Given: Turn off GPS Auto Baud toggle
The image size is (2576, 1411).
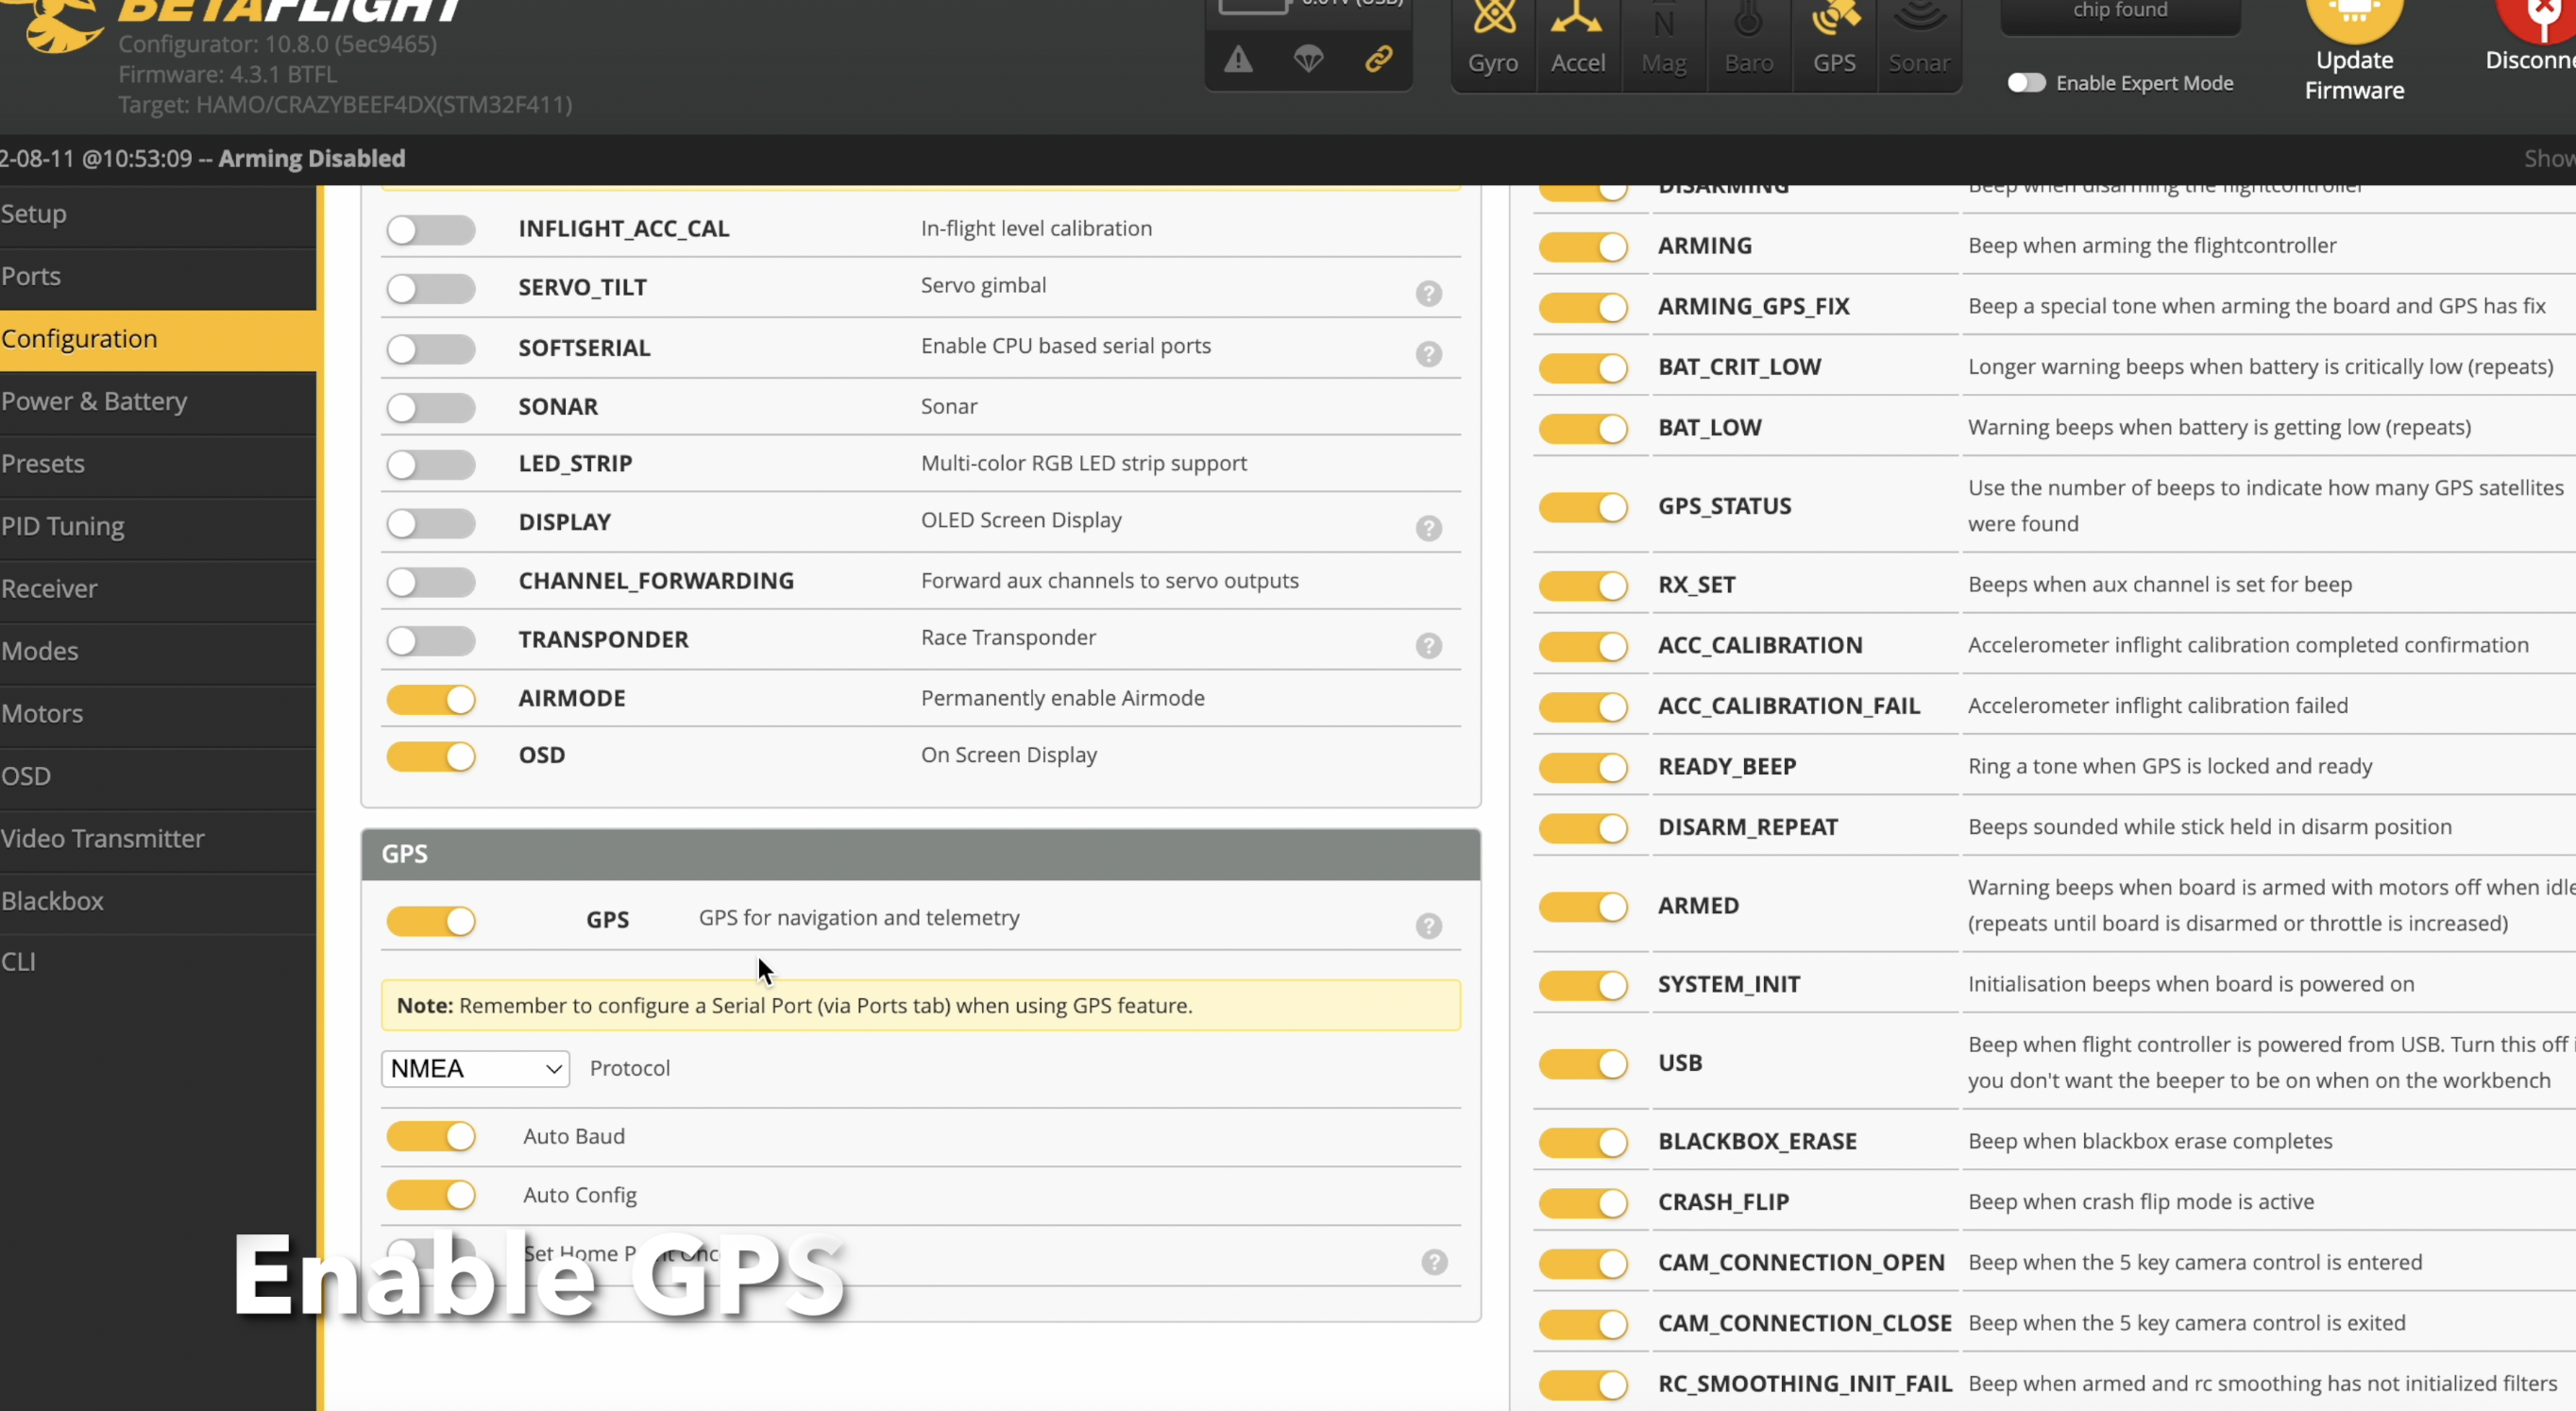Looking at the screenshot, I should point(431,1136).
